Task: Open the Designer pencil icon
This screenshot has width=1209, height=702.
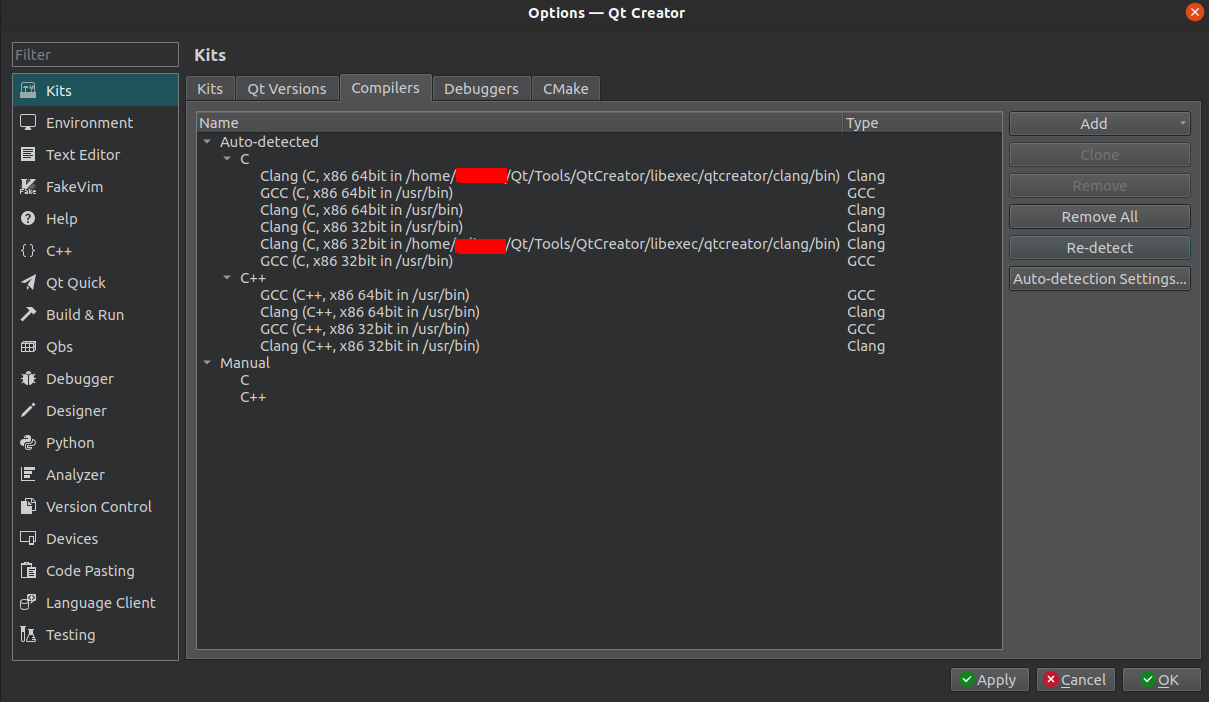Action: (x=28, y=411)
